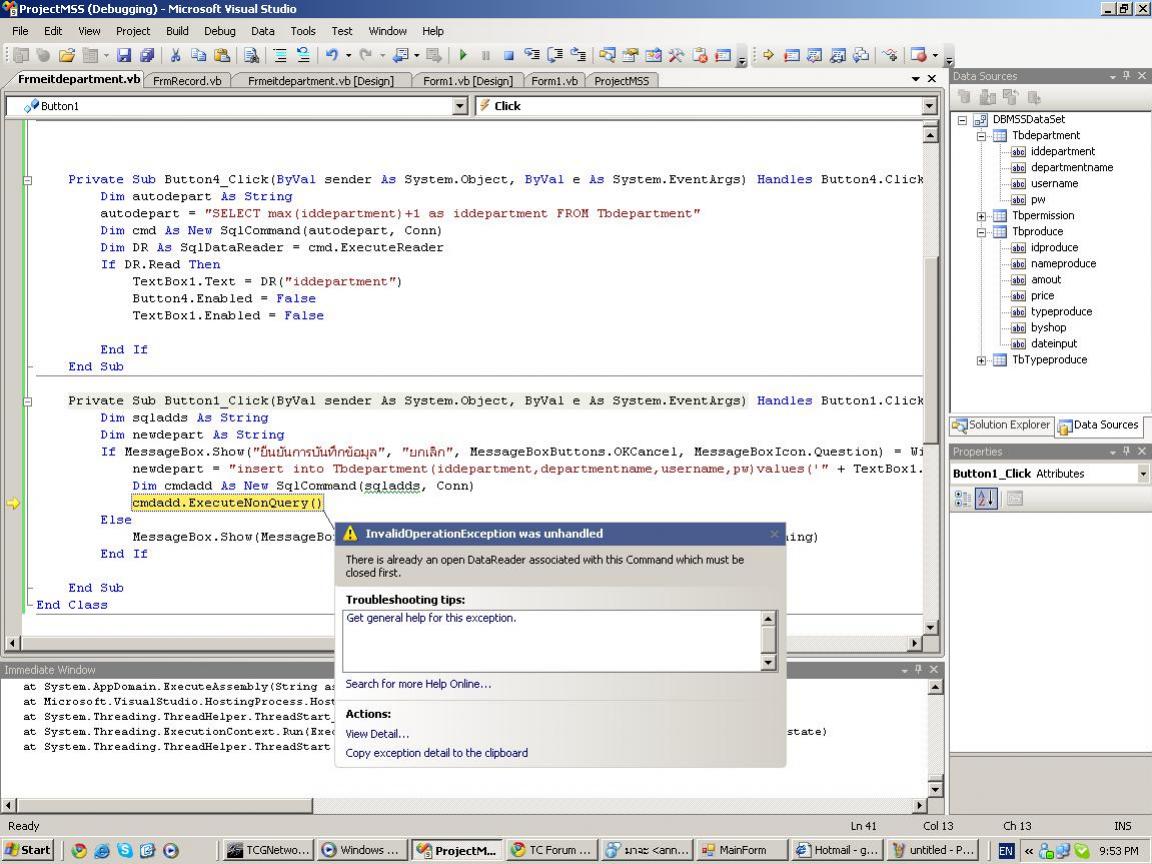
Task: Click the Open File folder toolbar icon
Action: [67, 55]
